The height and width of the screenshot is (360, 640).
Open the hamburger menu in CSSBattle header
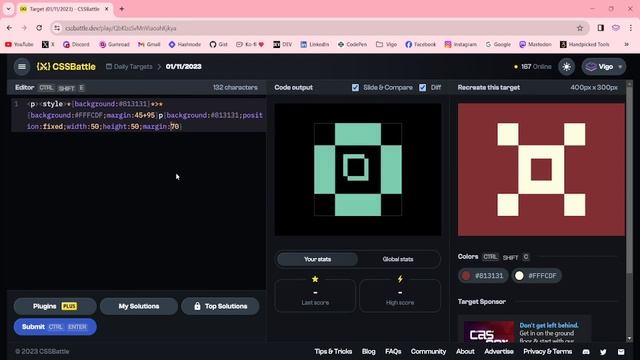[x=22, y=67]
